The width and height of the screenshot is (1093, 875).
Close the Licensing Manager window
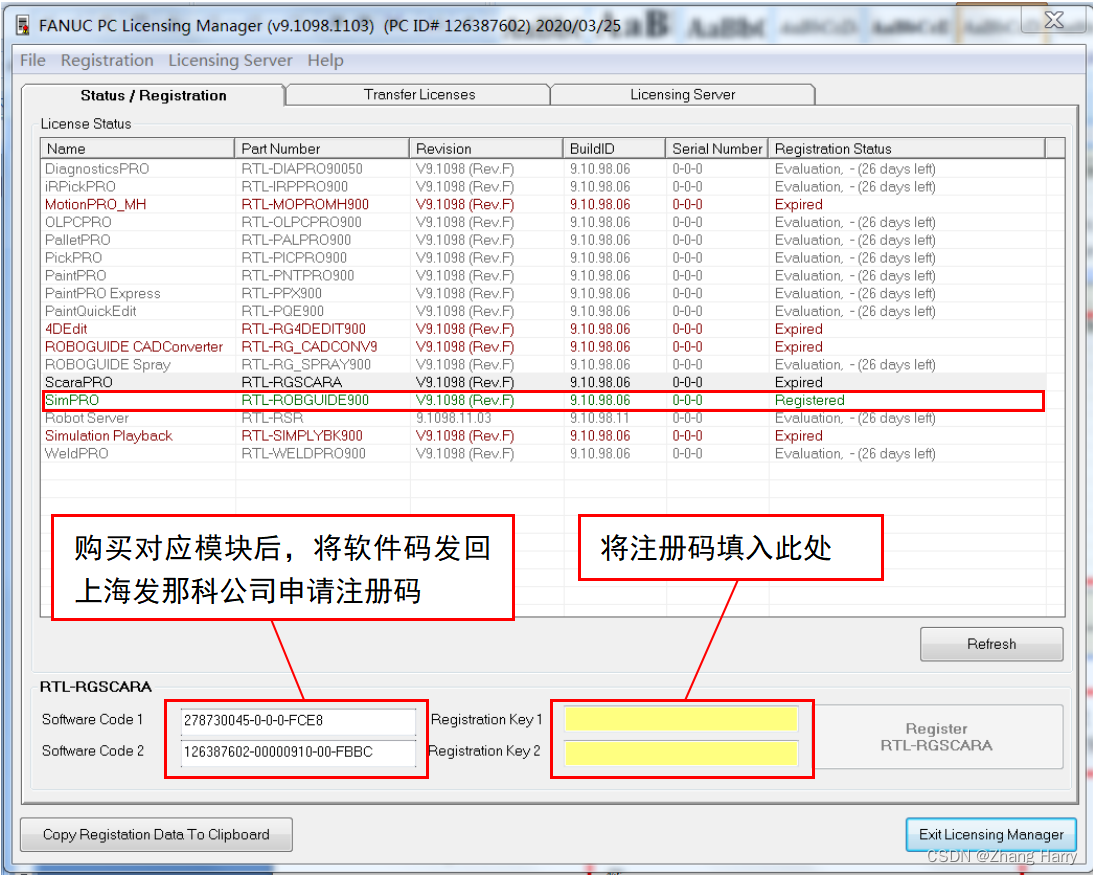(x=1053, y=20)
